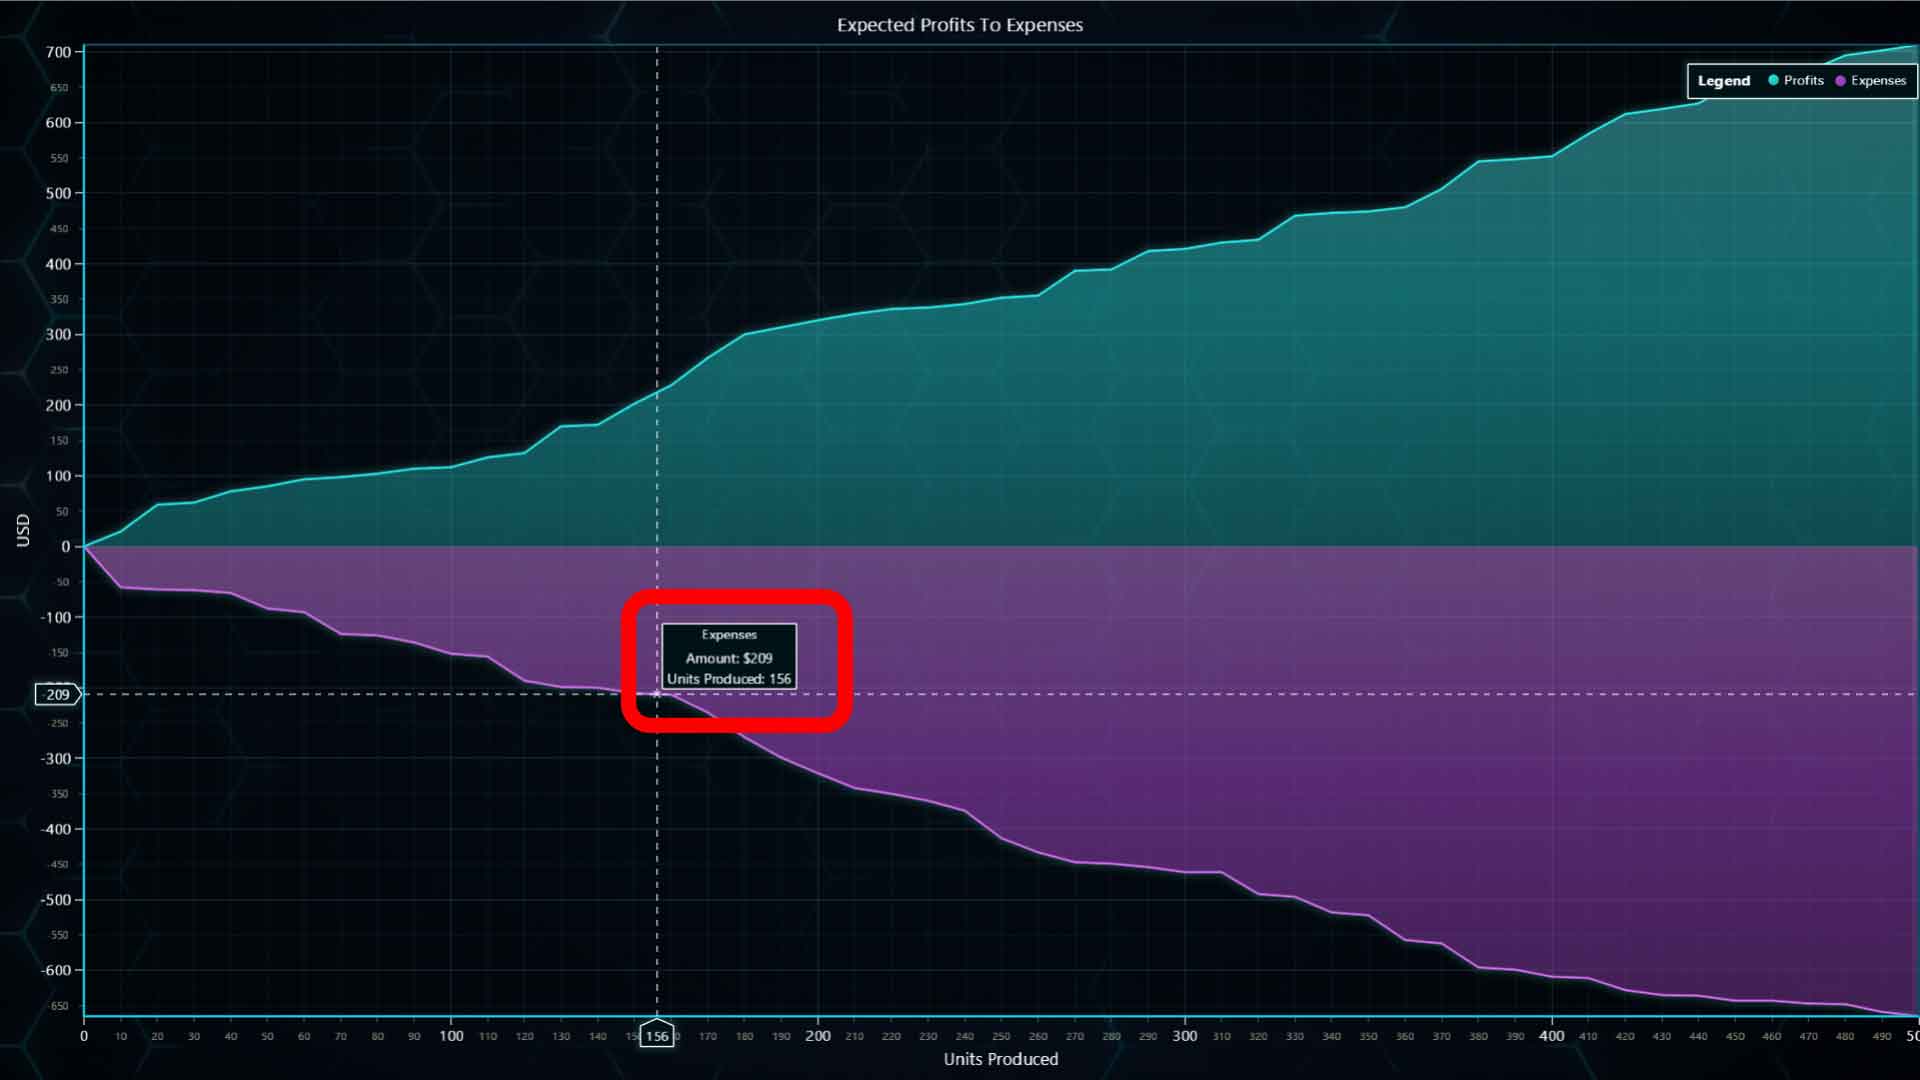Click the 490 minor tick on X-axis
This screenshot has width=1920, height=1080.
(x=1882, y=1037)
